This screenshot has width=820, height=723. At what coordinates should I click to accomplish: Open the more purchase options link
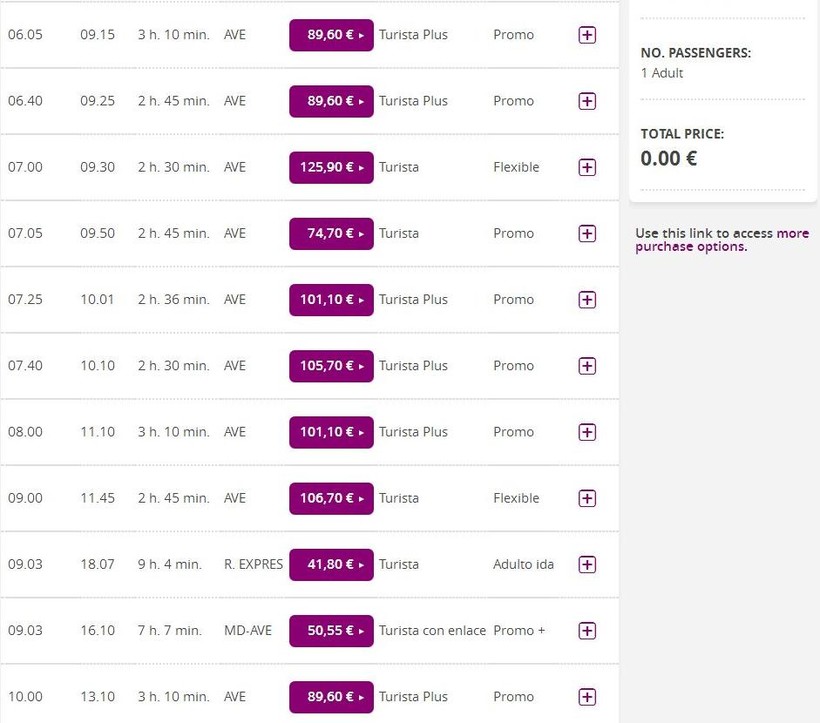(722, 240)
